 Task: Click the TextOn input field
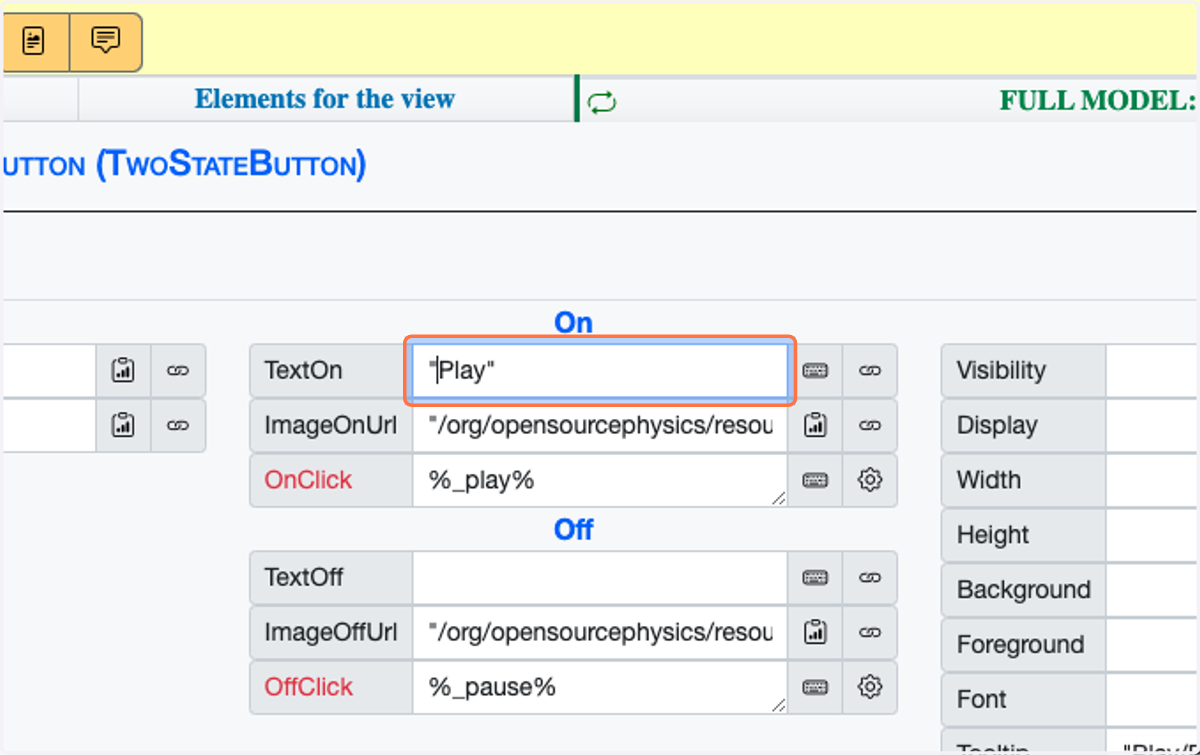pyautogui.click(x=600, y=371)
